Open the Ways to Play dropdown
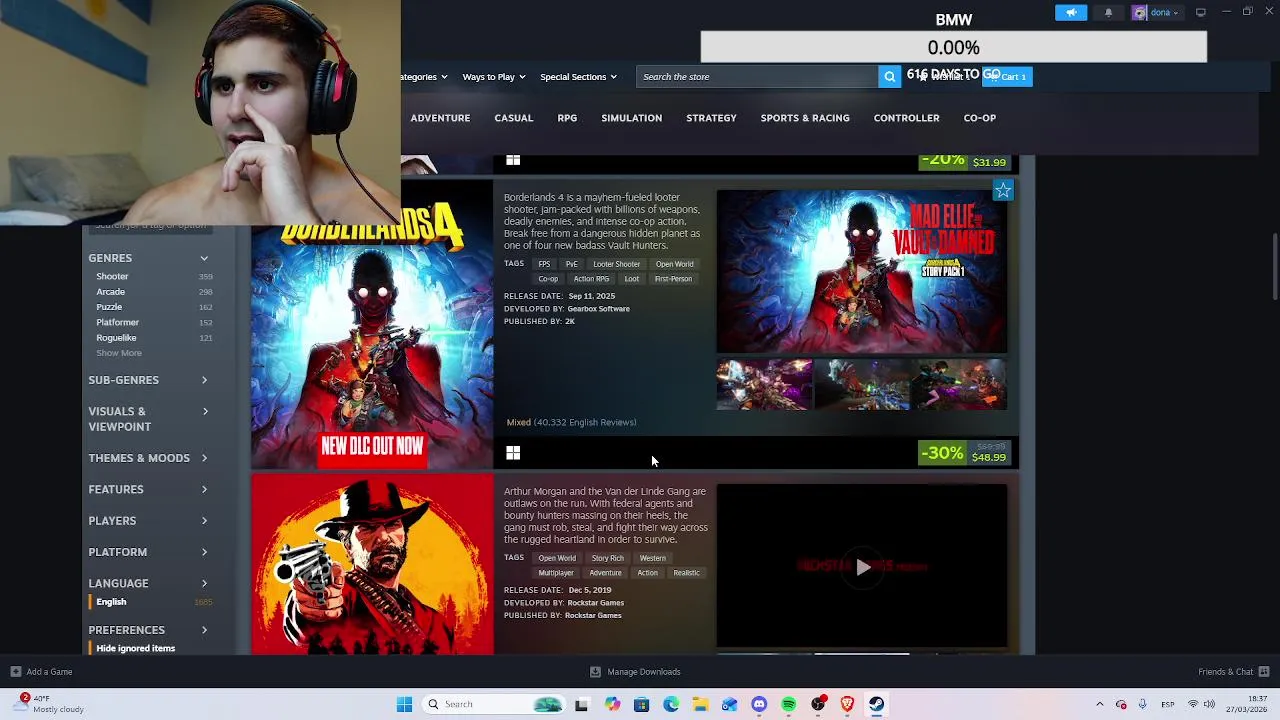 click(494, 77)
